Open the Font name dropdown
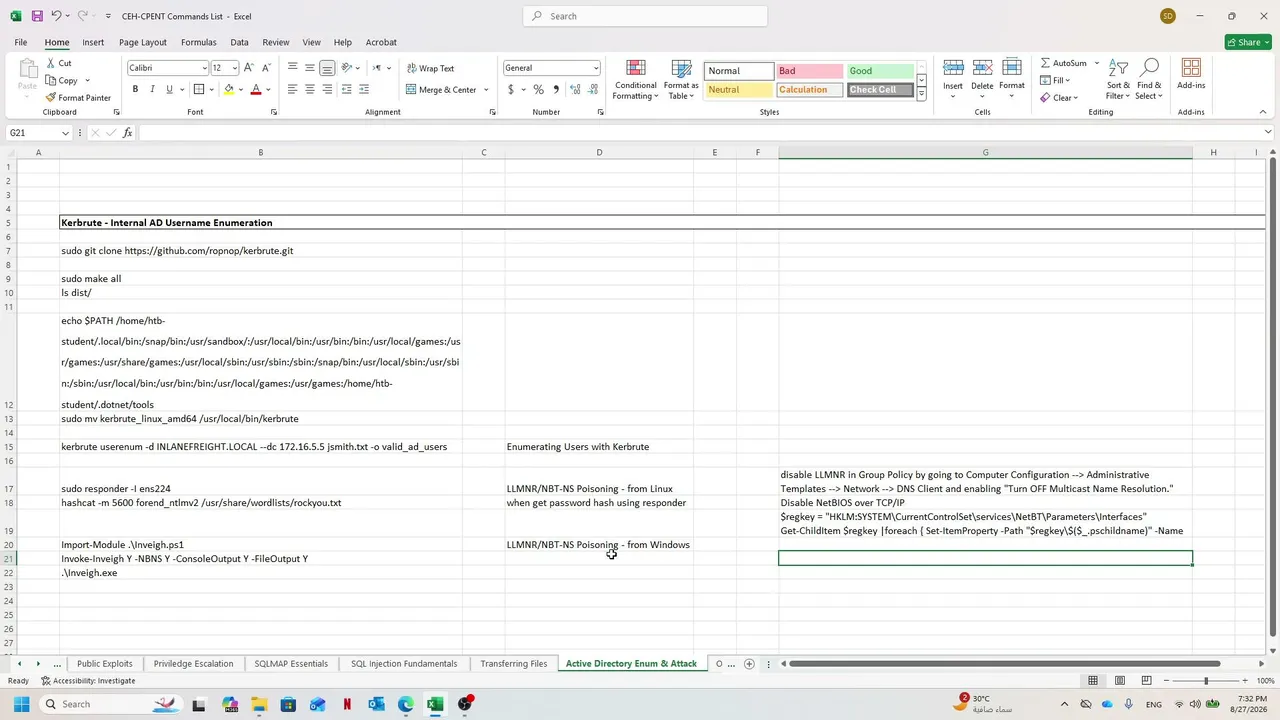Image resolution: width=1280 pixels, height=720 pixels. pos(204,68)
